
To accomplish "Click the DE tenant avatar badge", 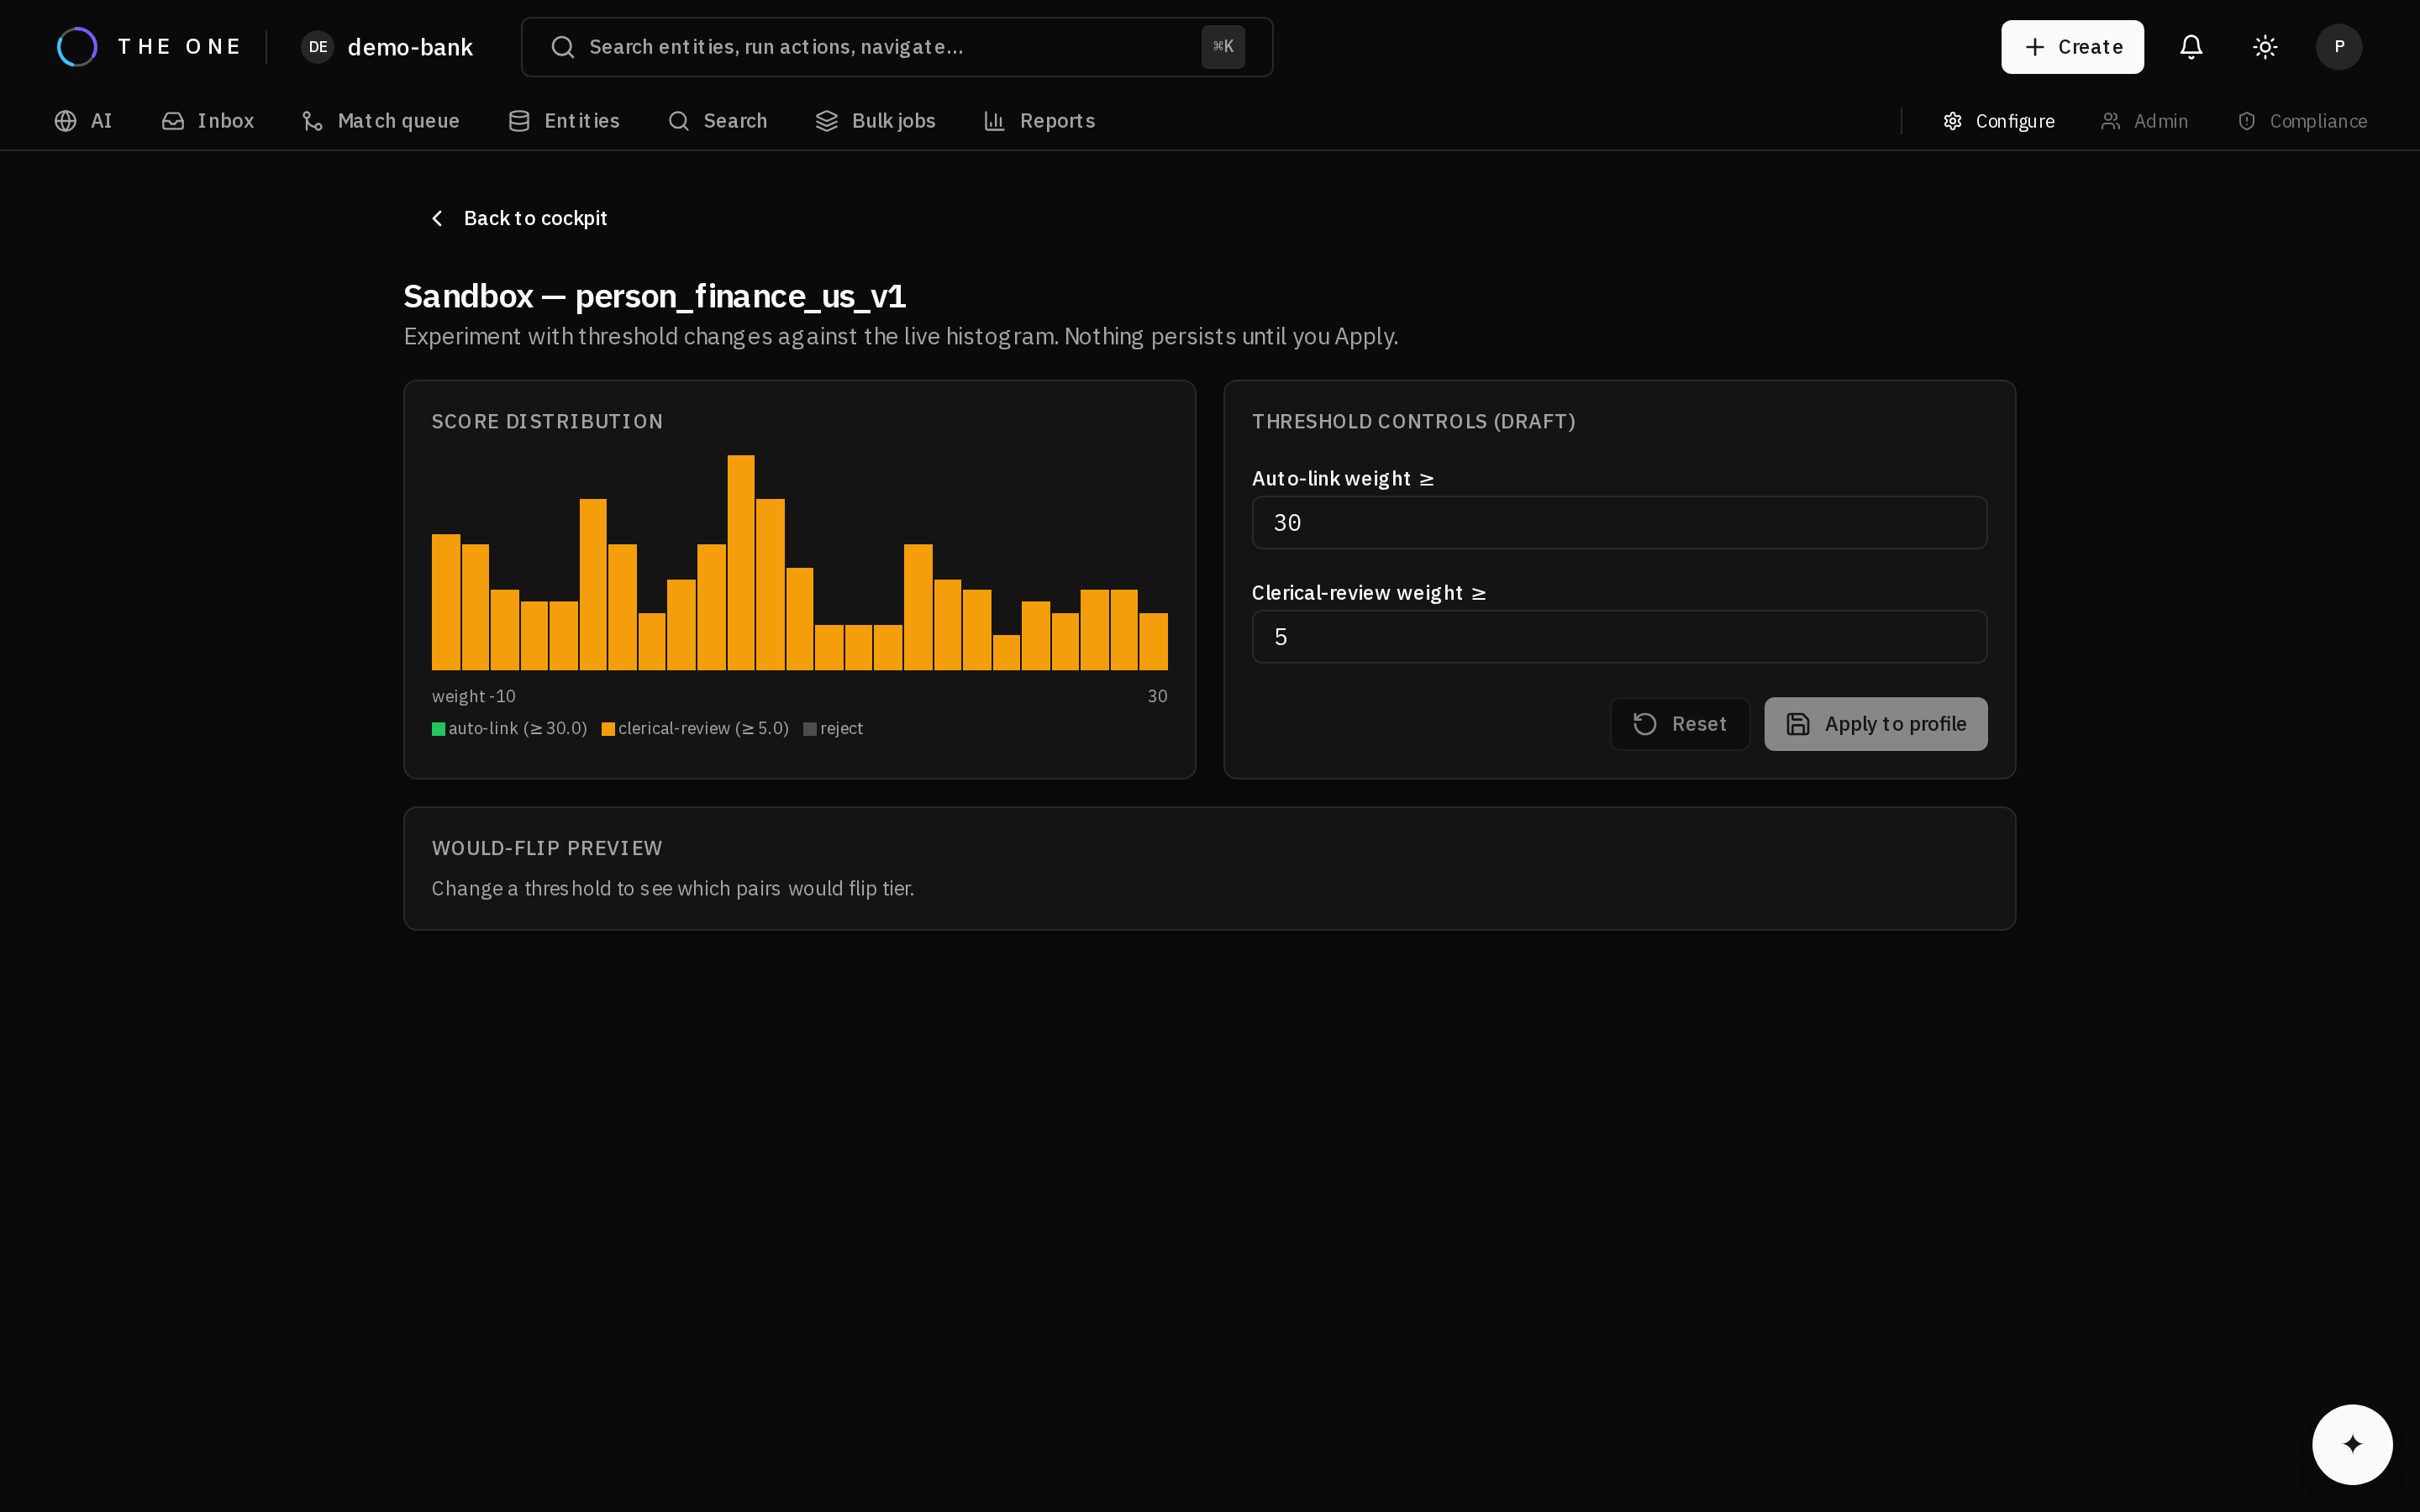I will click(317, 47).
